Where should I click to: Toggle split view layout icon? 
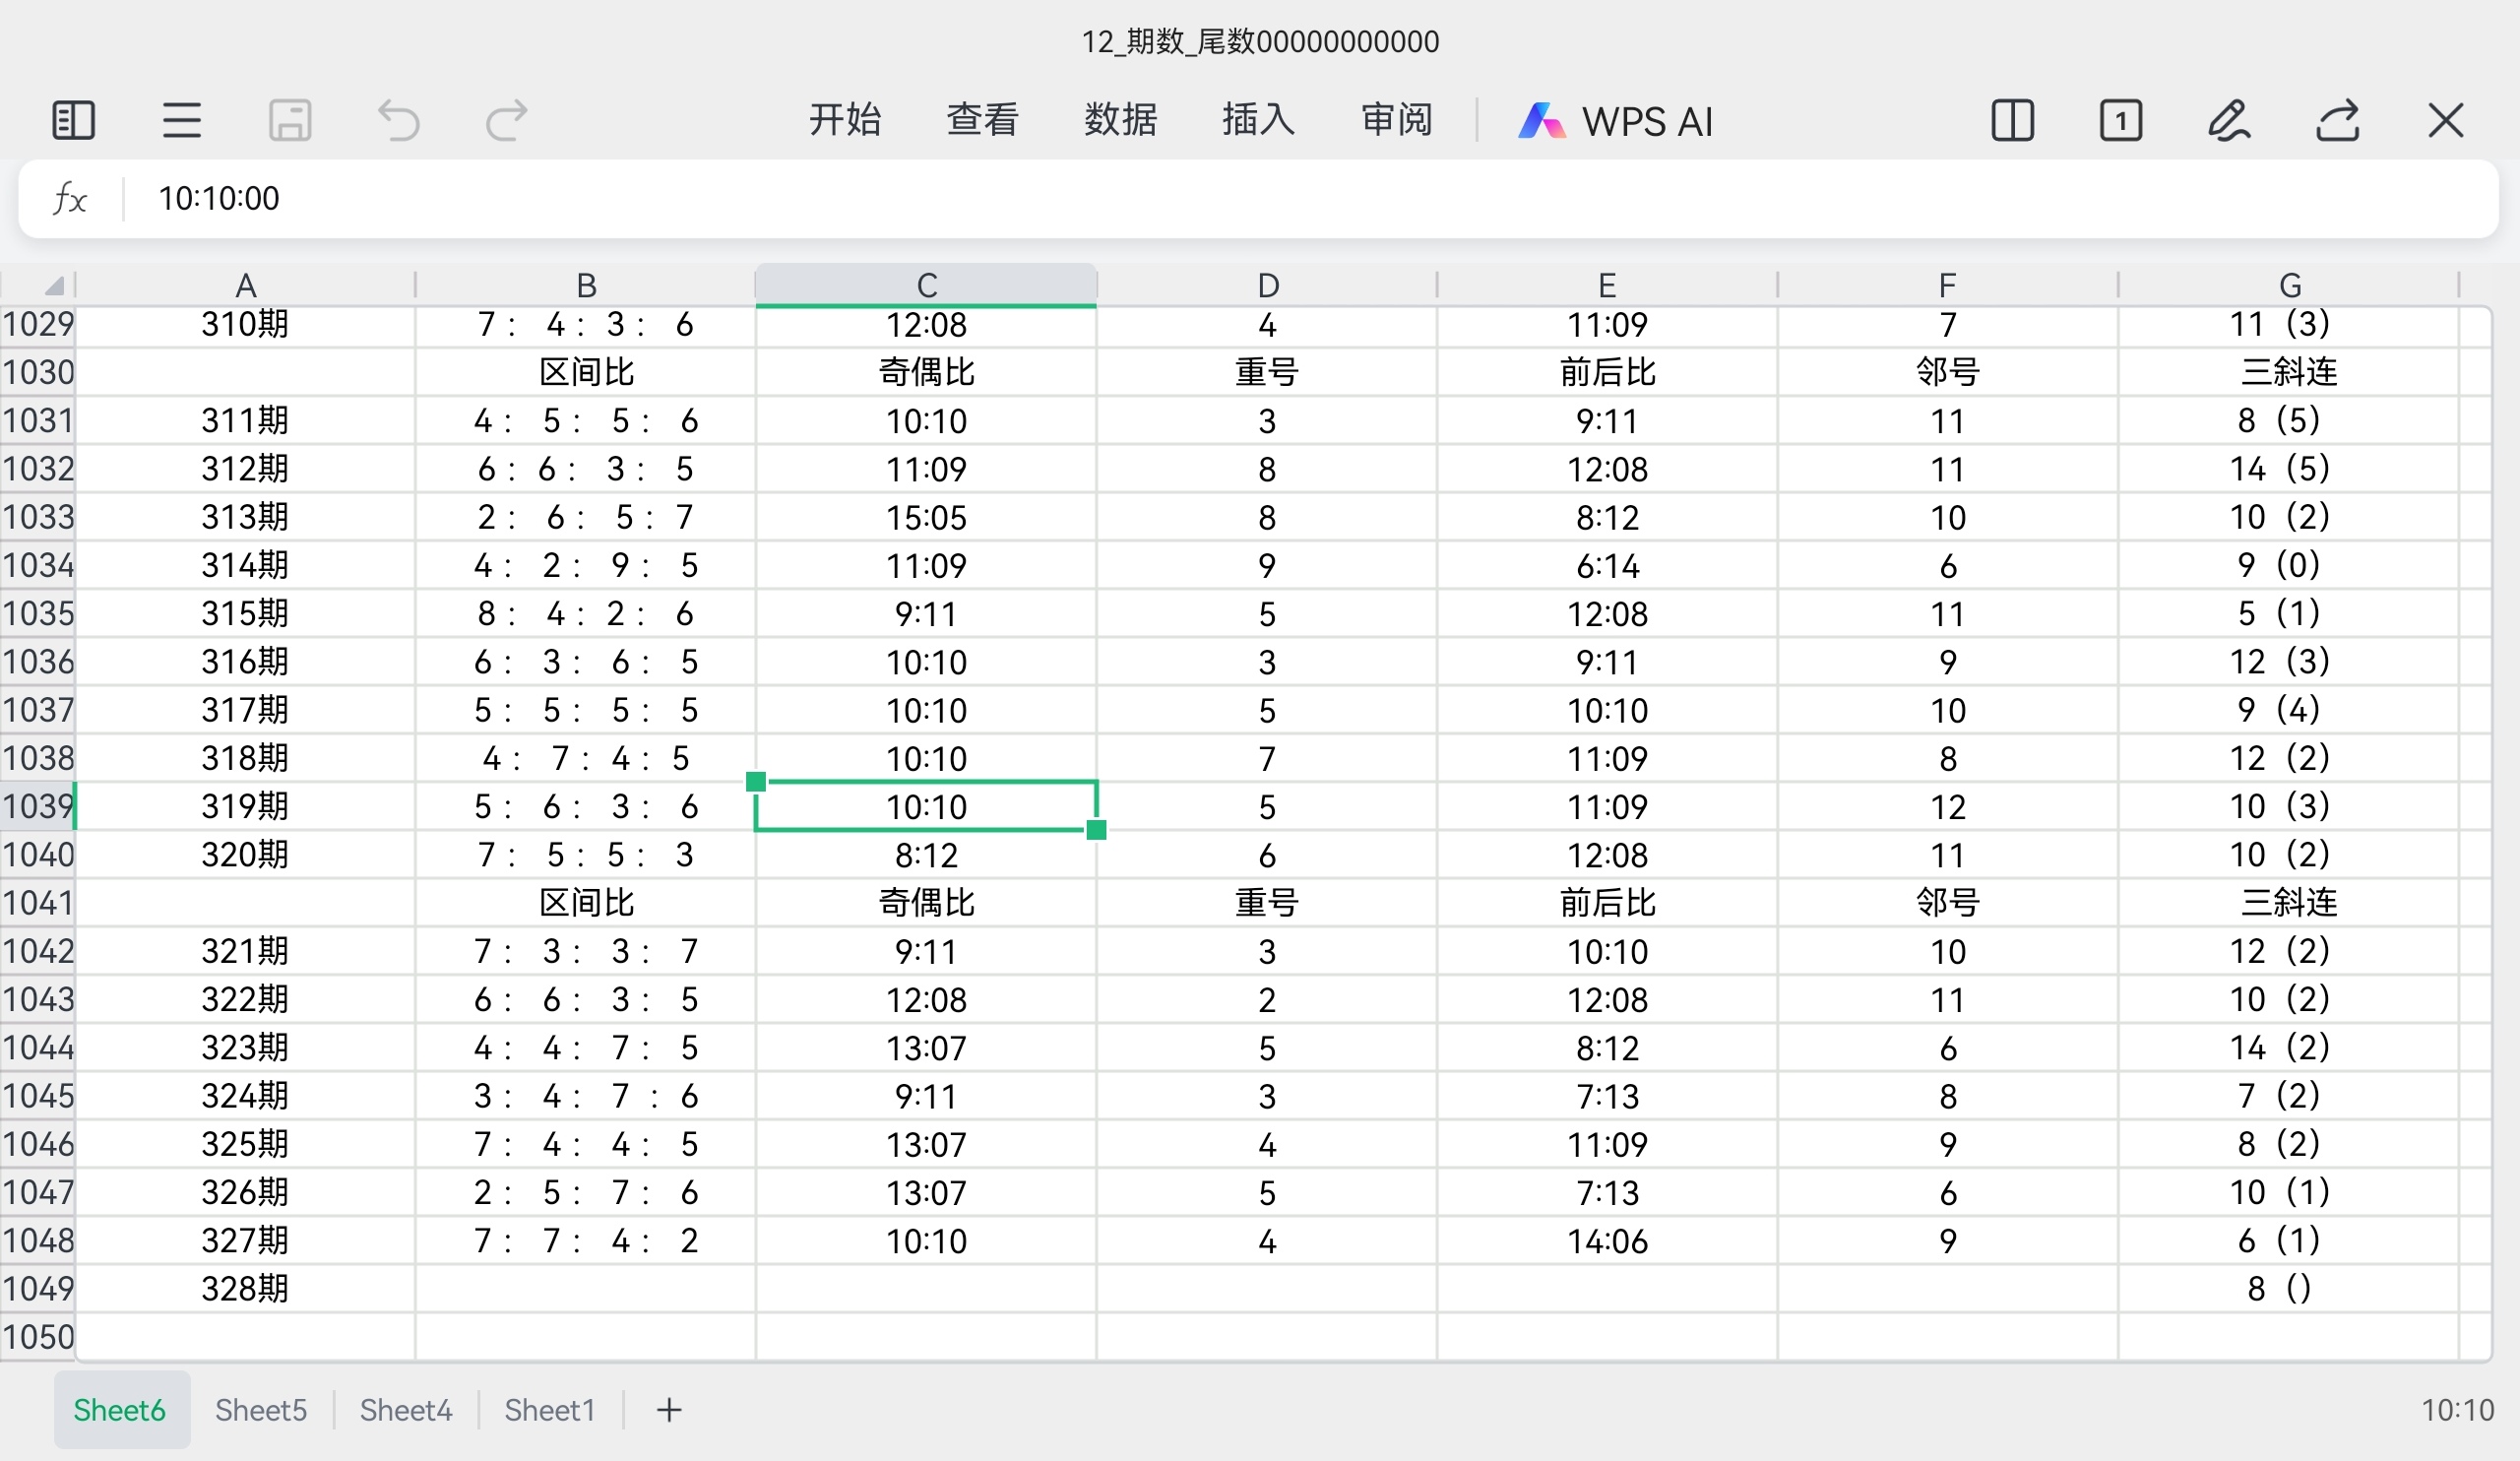tap(2012, 121)
